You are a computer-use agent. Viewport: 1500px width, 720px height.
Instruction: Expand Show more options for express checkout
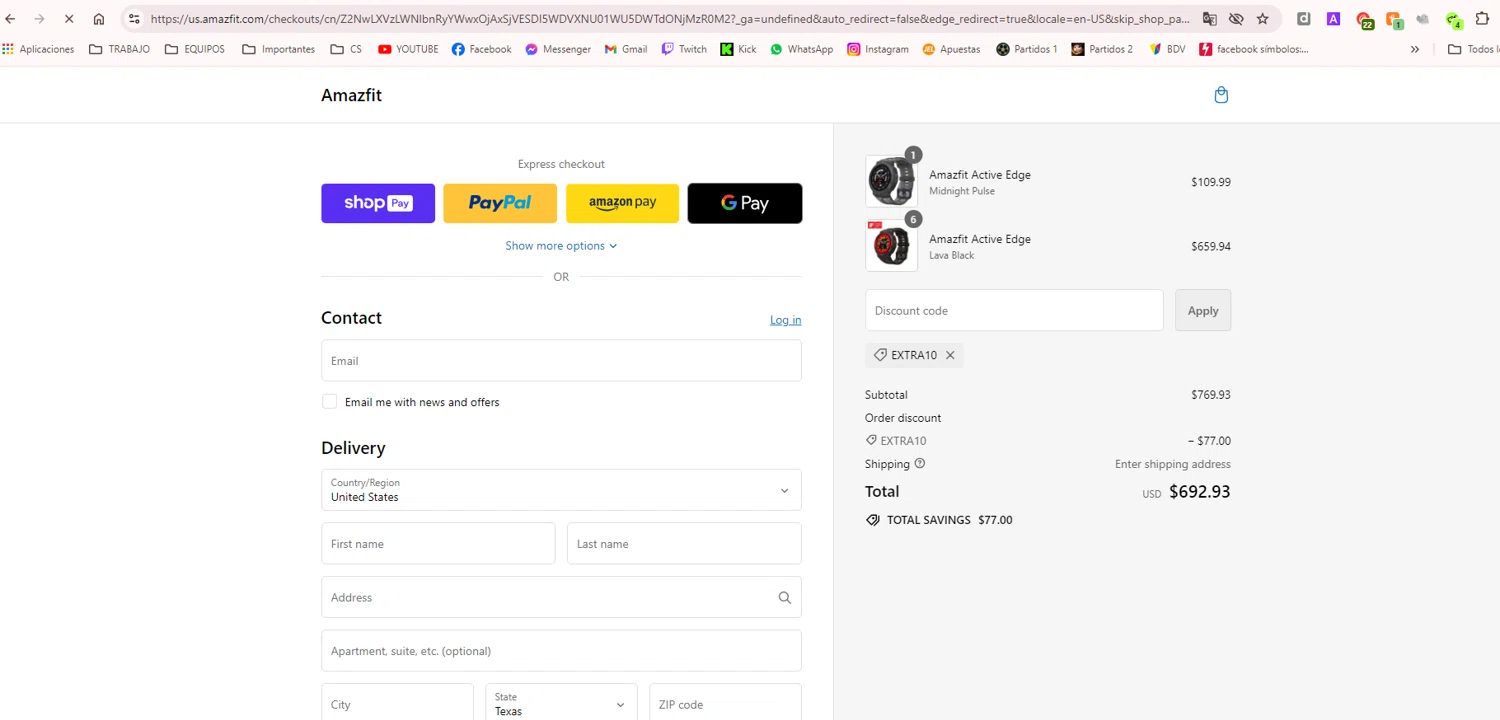(x=561, y=246)
